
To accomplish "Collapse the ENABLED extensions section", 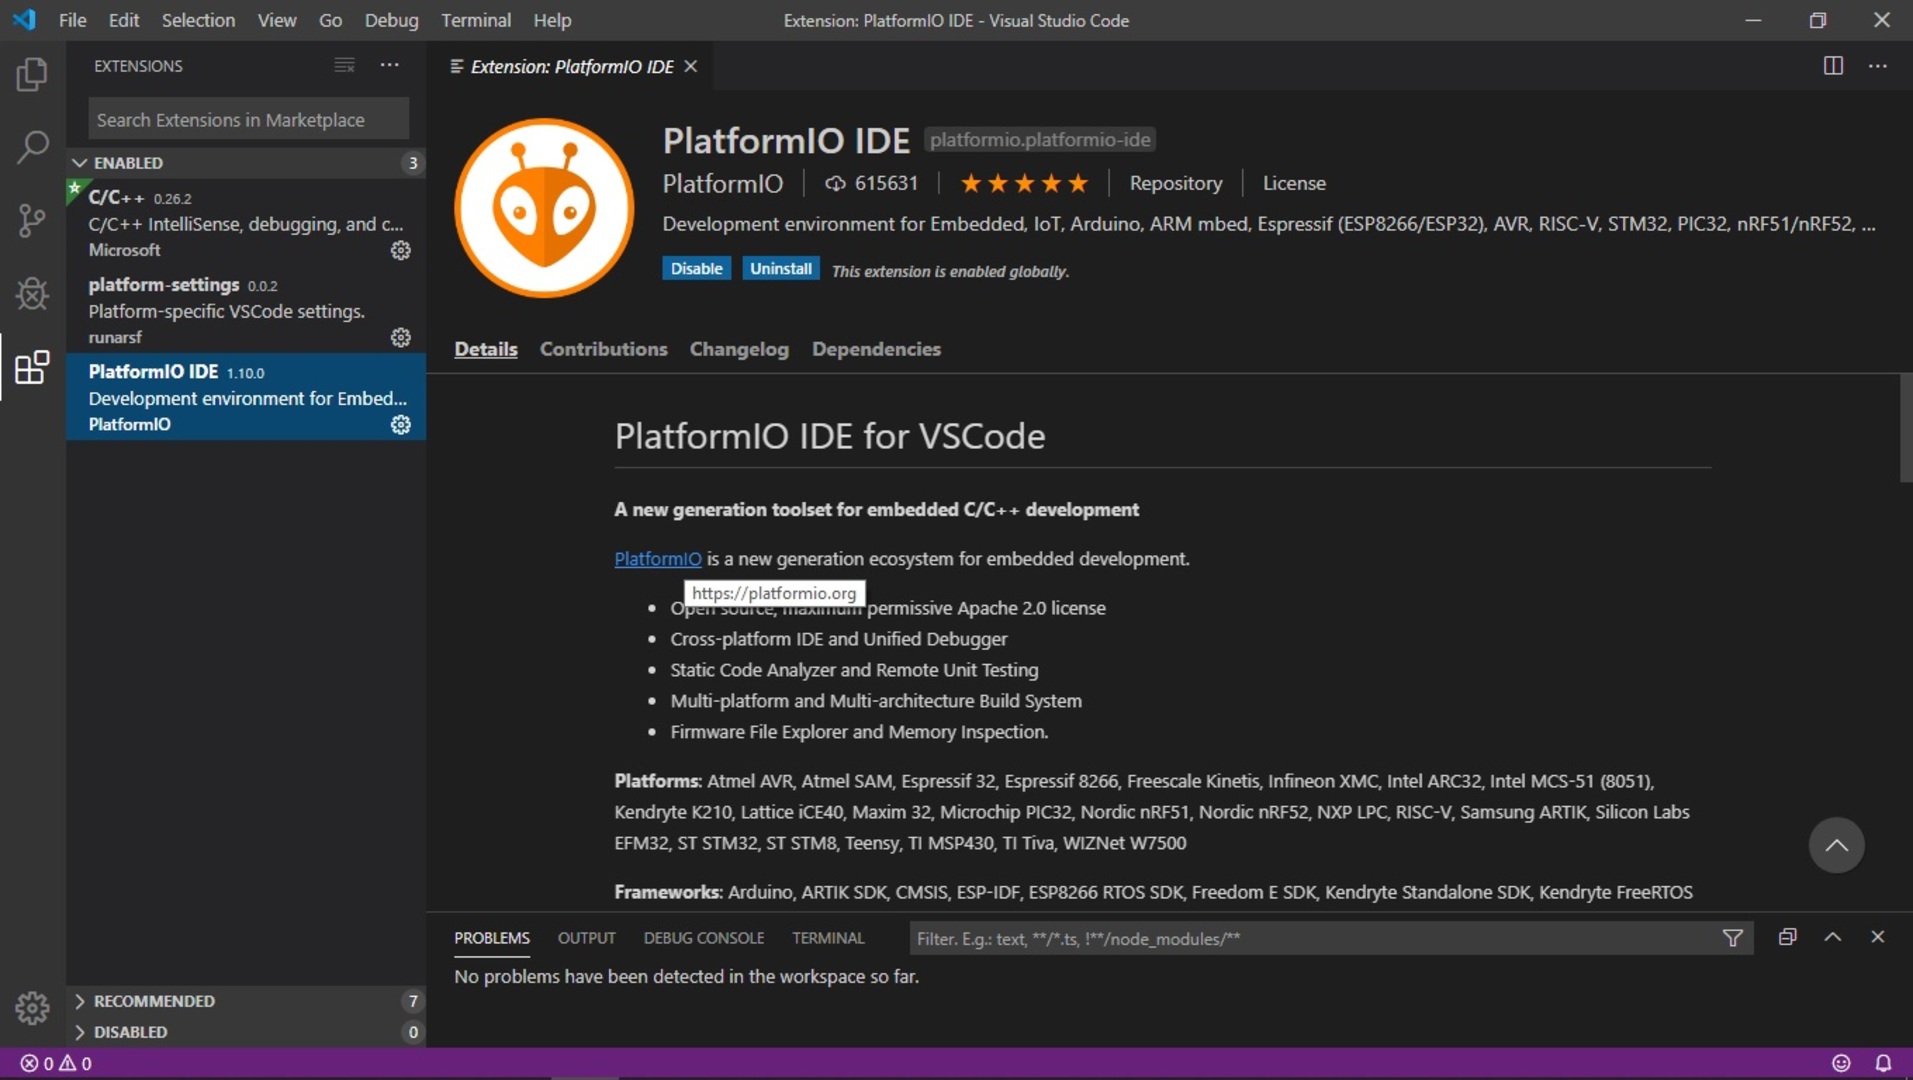I will coord(80,163).
